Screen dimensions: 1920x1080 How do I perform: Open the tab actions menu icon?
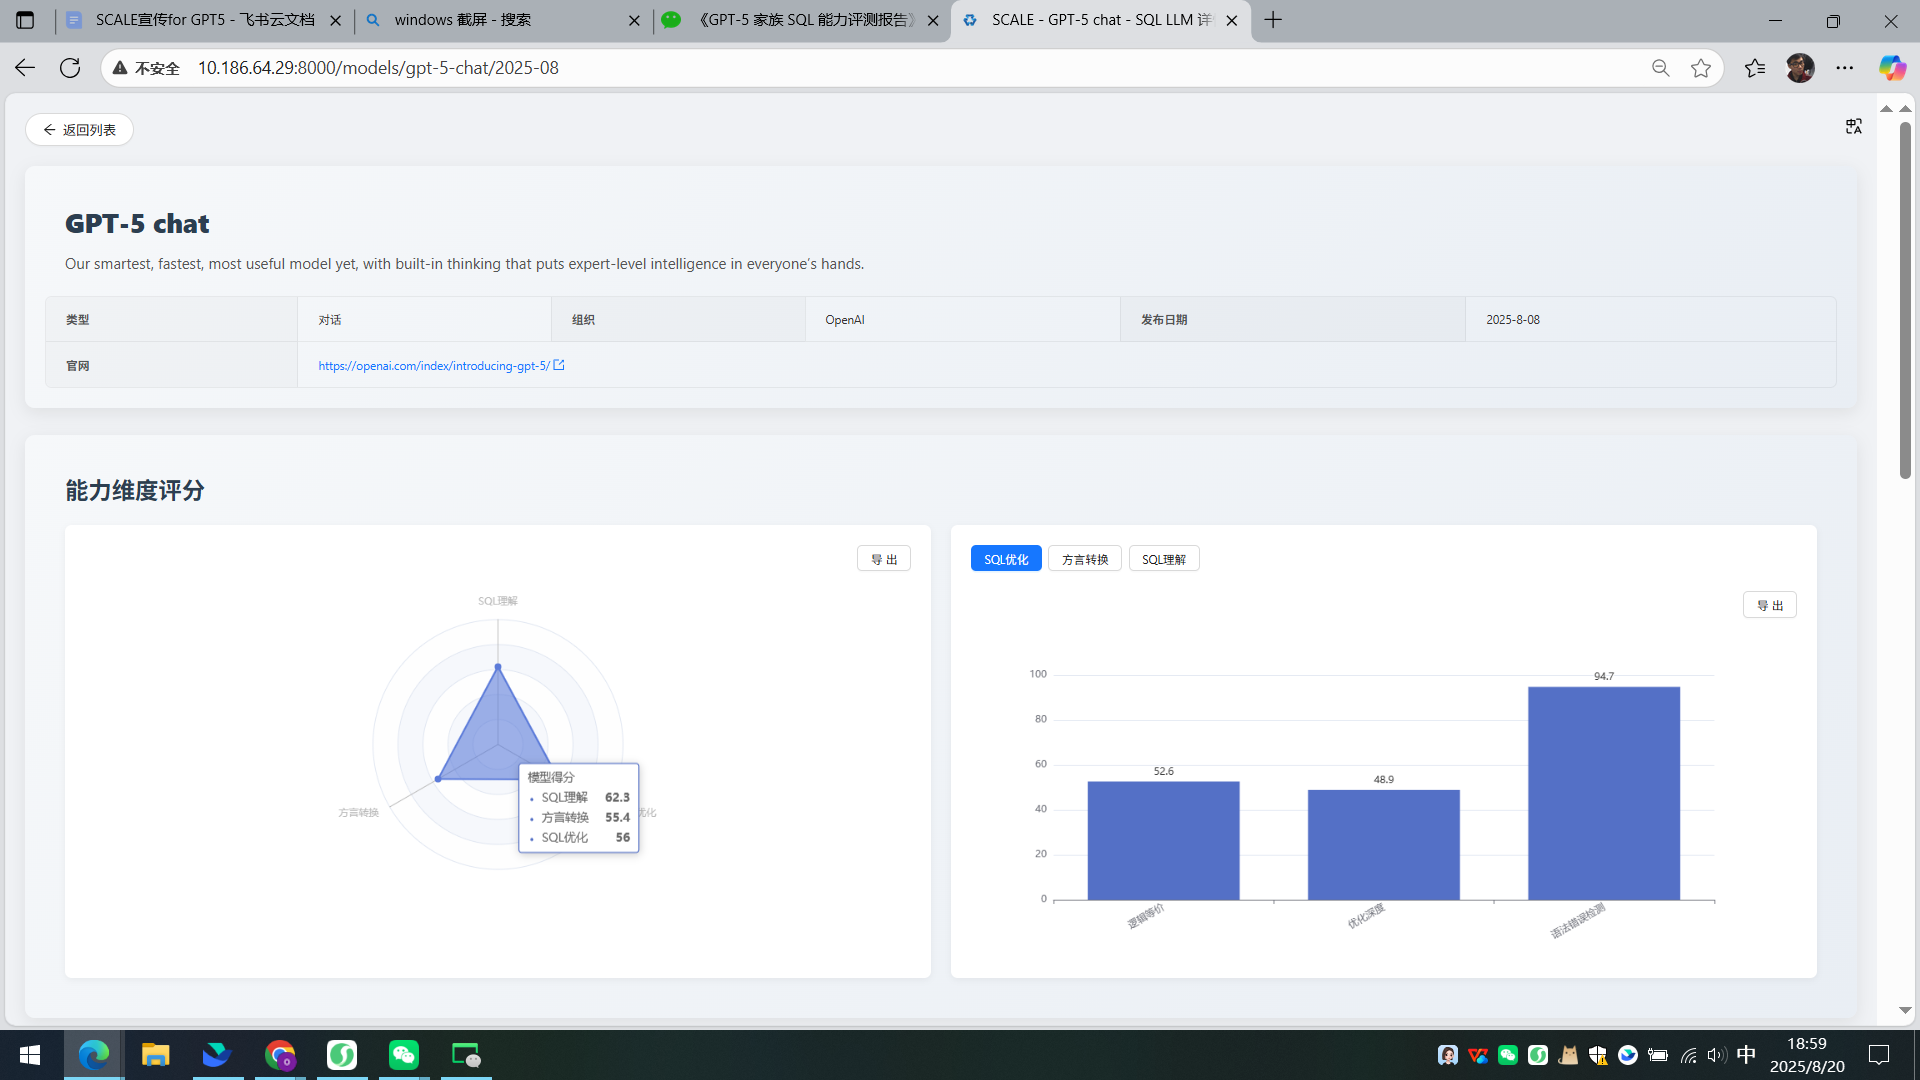click(25, 20)
